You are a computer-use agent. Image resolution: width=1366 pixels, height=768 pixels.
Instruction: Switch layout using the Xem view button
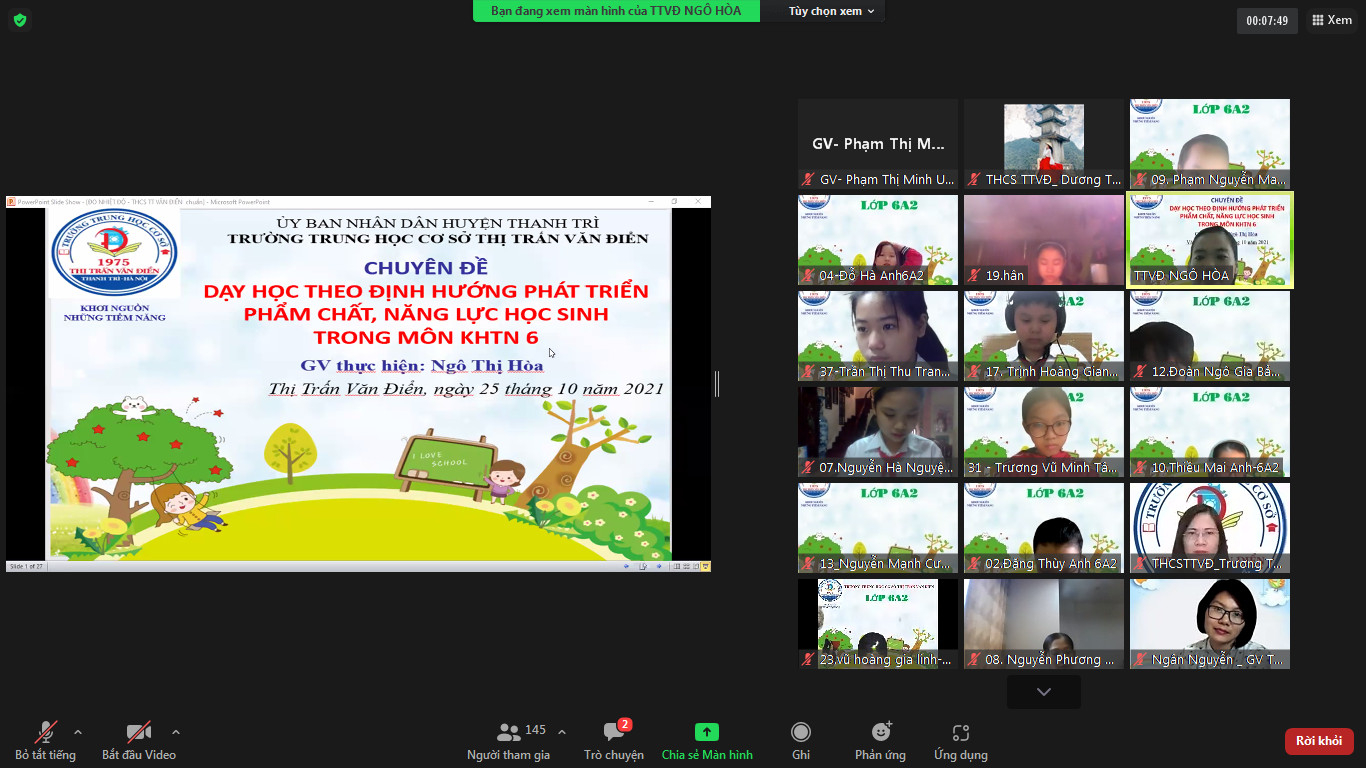point(1331,20)
